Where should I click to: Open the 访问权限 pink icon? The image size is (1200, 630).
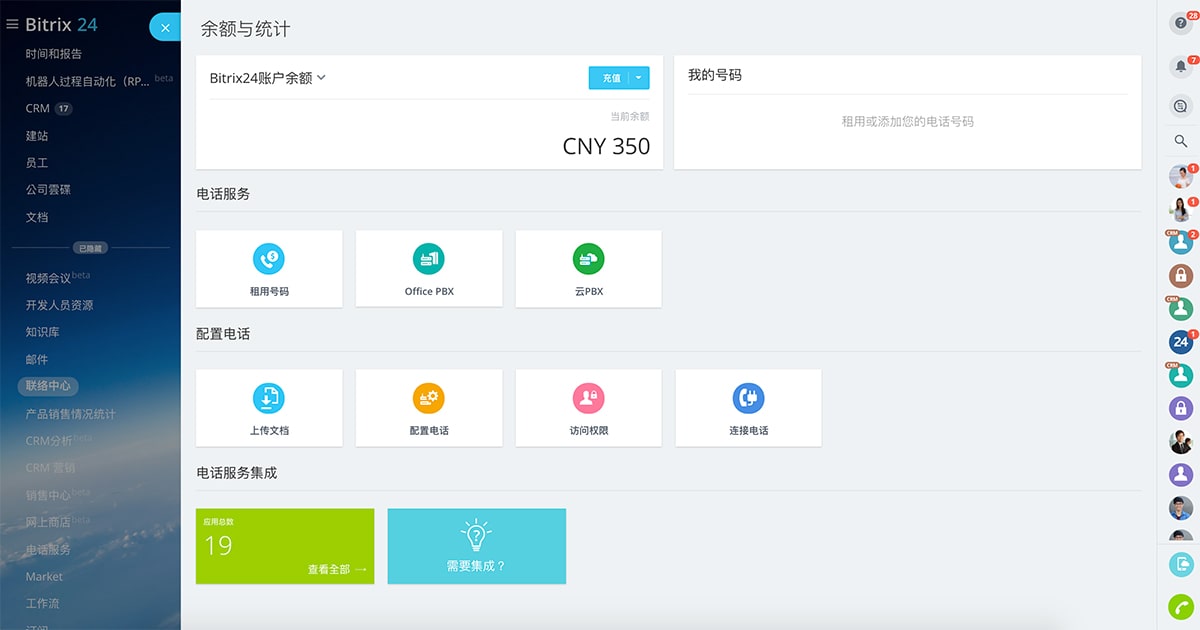point(589,398)
